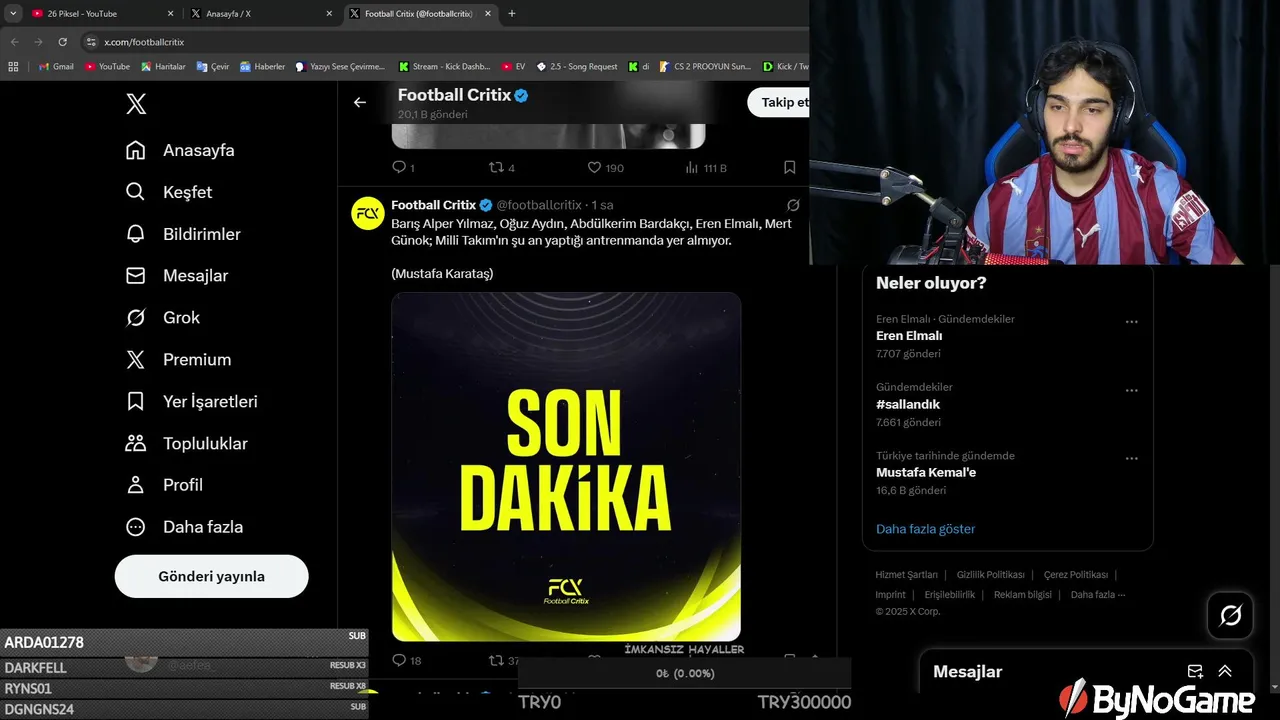The image size is (1280, 720).
Task: Open Erişilebilirlik footer link
Action: pos(949,595)
